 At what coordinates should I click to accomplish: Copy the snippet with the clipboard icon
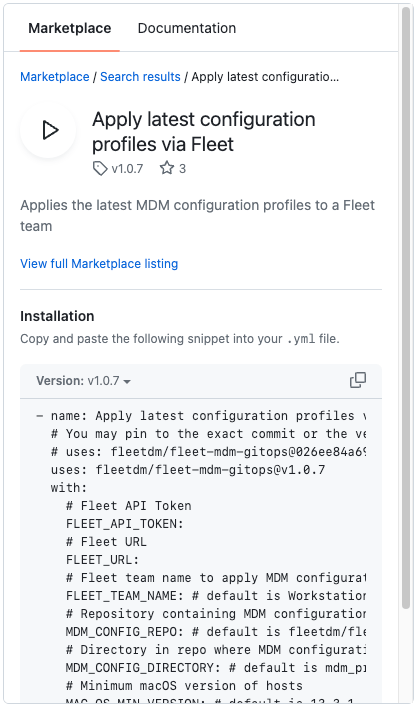[358, 380]
